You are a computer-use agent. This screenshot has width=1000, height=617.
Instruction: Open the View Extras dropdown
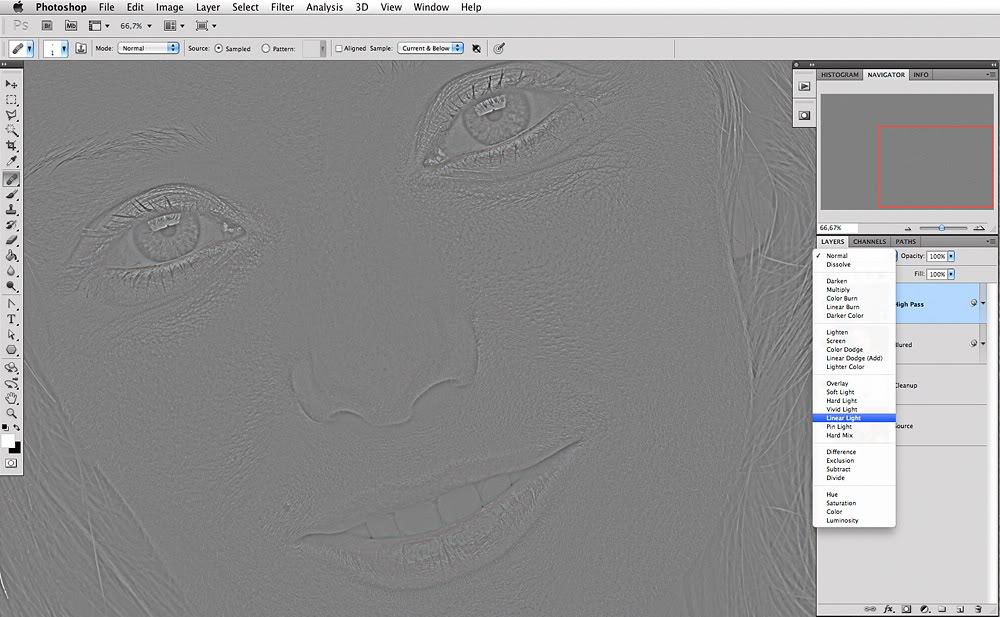point(99,26)
